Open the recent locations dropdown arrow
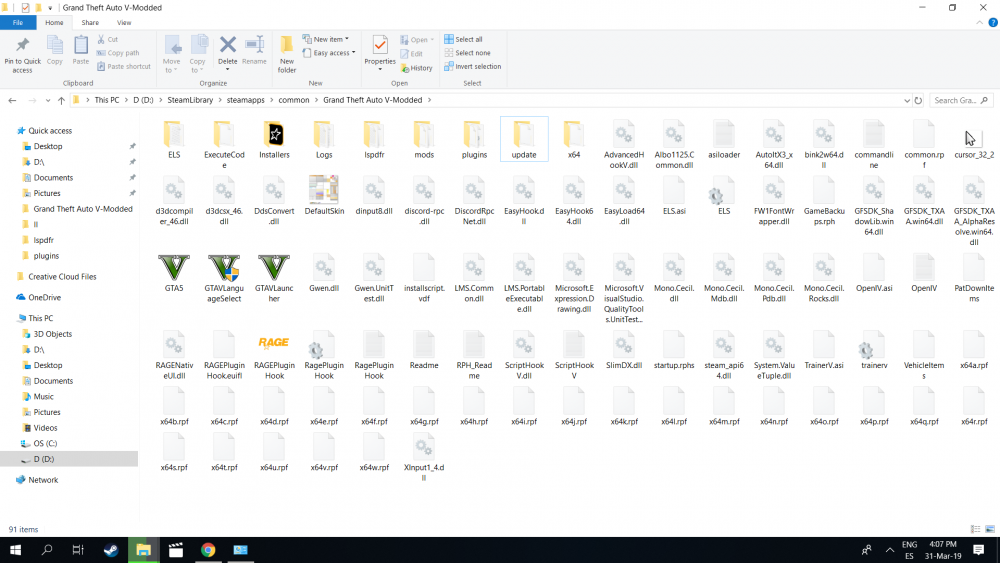This screenshot has width=1000, height=563. pos(49,101)
